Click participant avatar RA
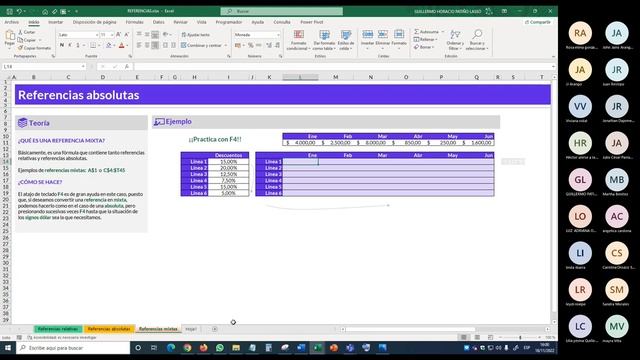Screen dimensions: 640x360 [580, 33]
